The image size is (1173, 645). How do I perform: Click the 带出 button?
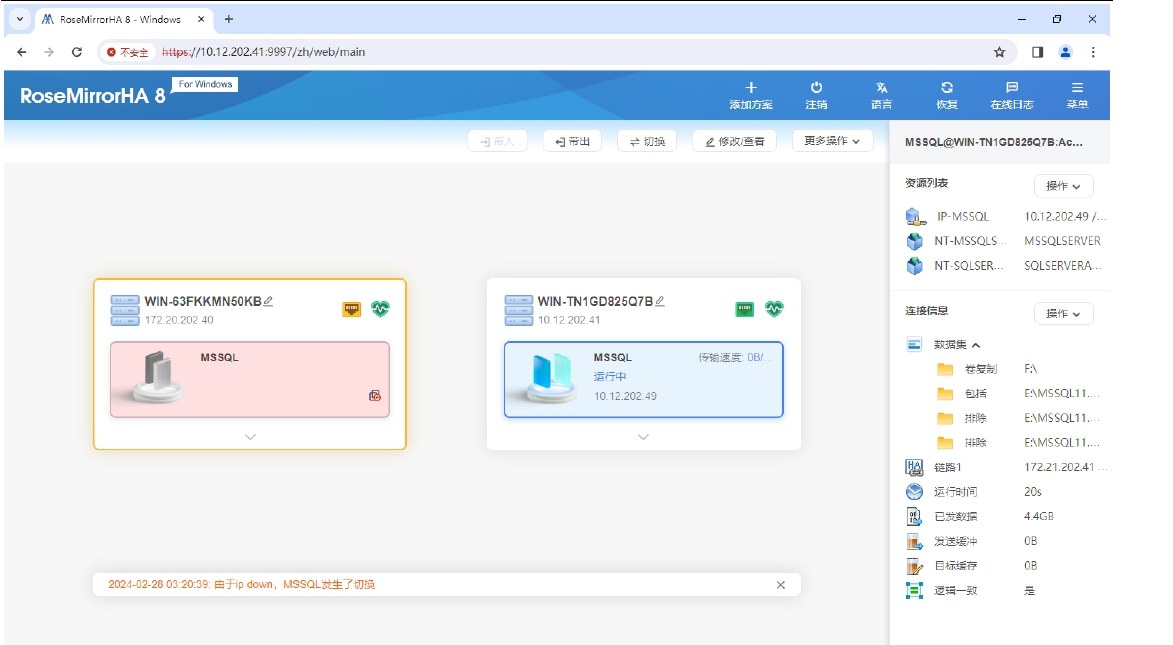coord(573,141)
